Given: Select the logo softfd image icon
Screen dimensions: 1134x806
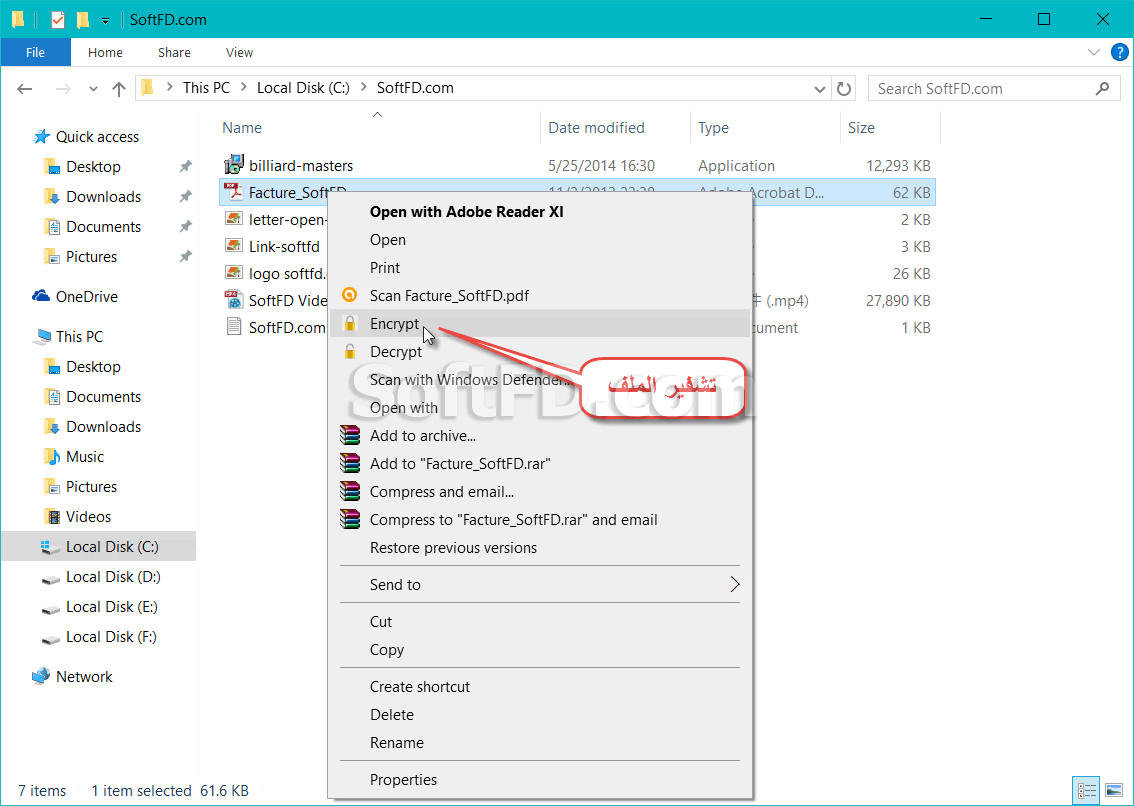Looking at the screenshot, I should pyautogui.click(x=234, y=273).
